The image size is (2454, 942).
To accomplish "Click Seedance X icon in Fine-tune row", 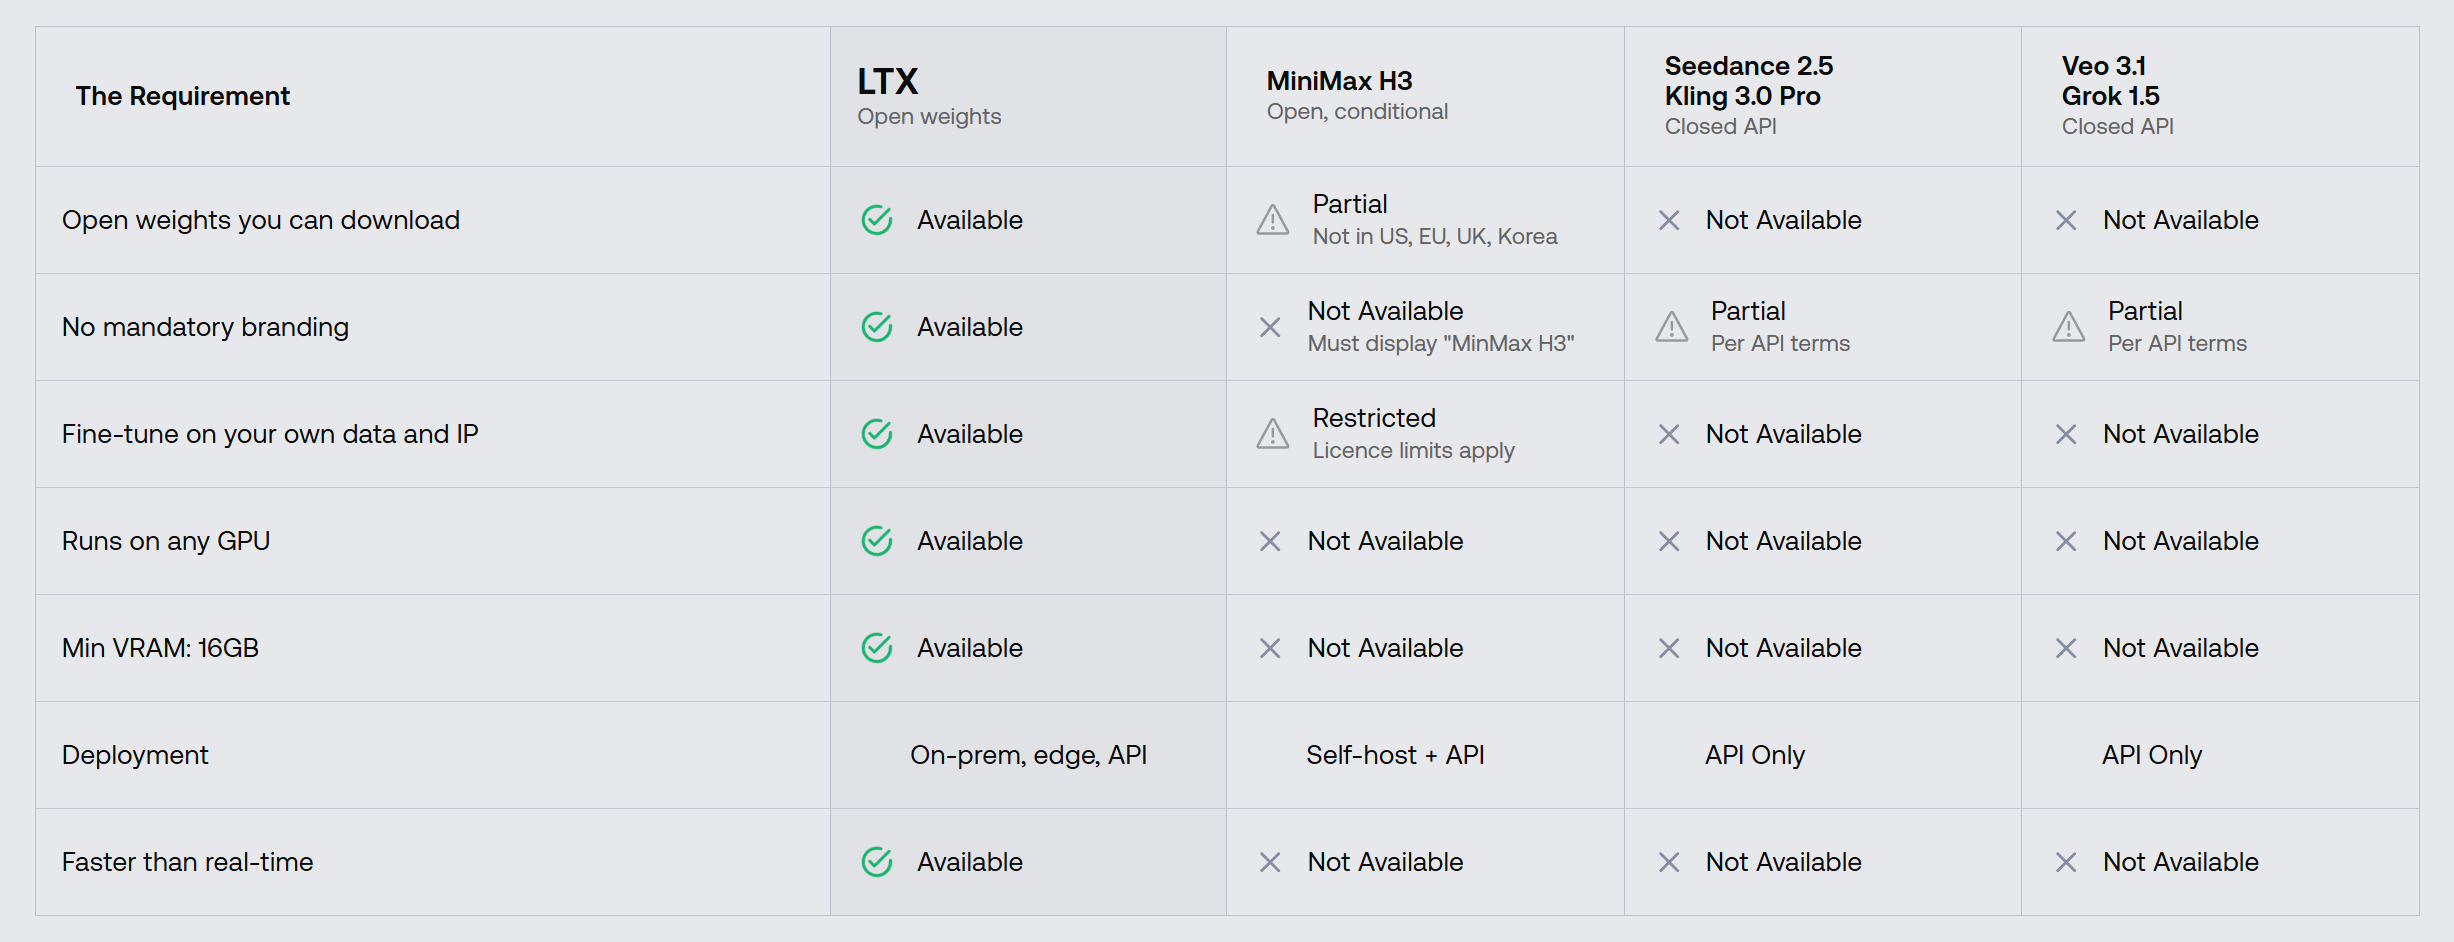I will (x=1669, y=434).
